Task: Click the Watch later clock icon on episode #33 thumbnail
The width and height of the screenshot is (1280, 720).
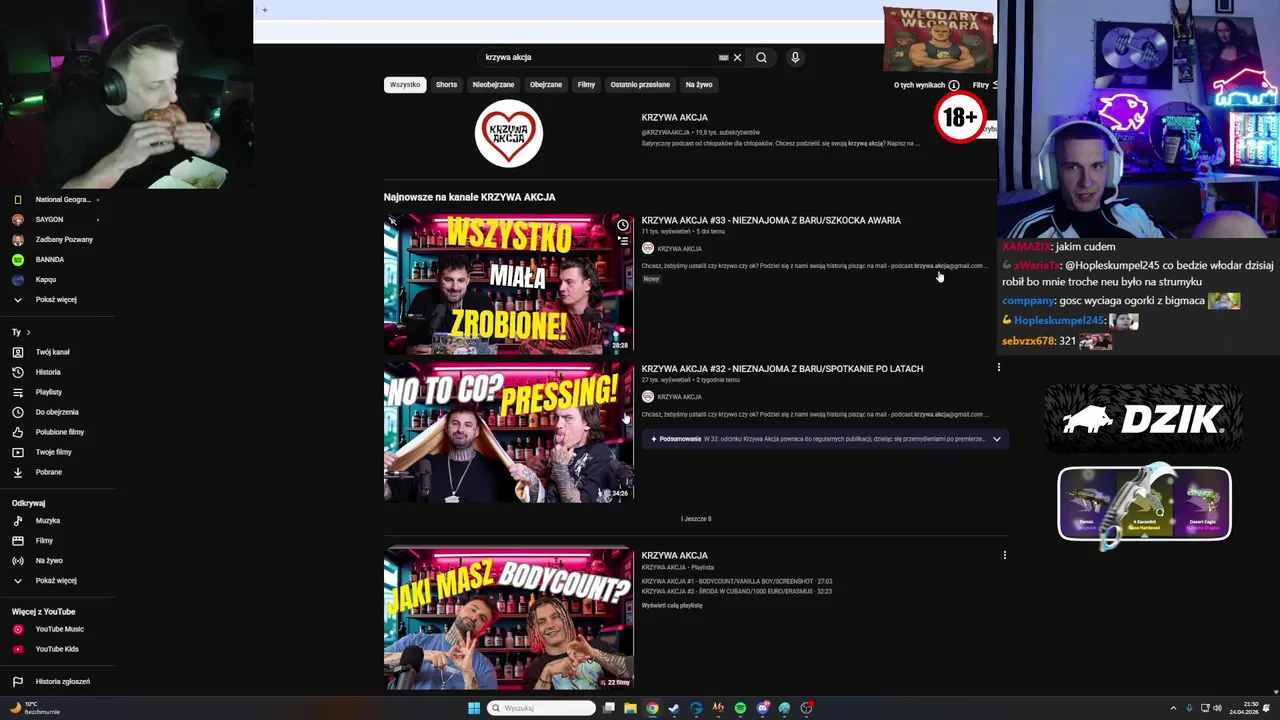Action: click(x=623, y=224)
